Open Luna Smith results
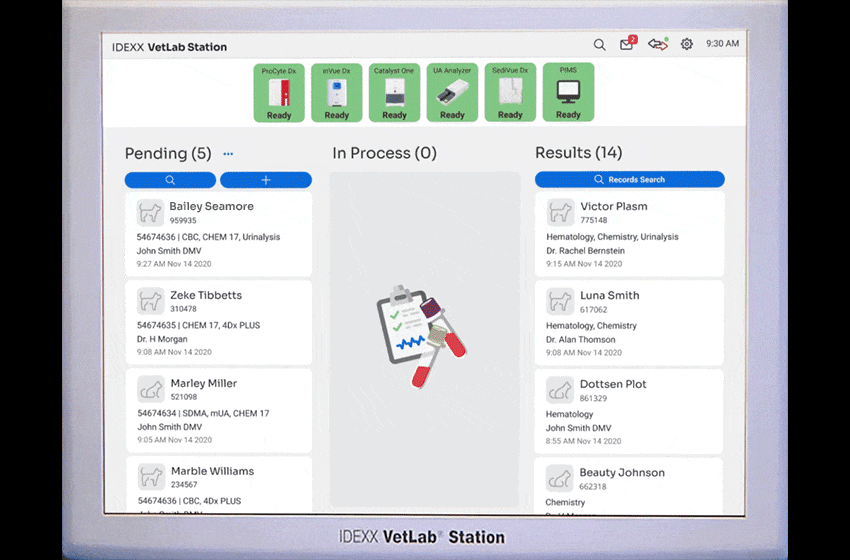This screenshot has width=850, height=560. click(x=629, y=323)
